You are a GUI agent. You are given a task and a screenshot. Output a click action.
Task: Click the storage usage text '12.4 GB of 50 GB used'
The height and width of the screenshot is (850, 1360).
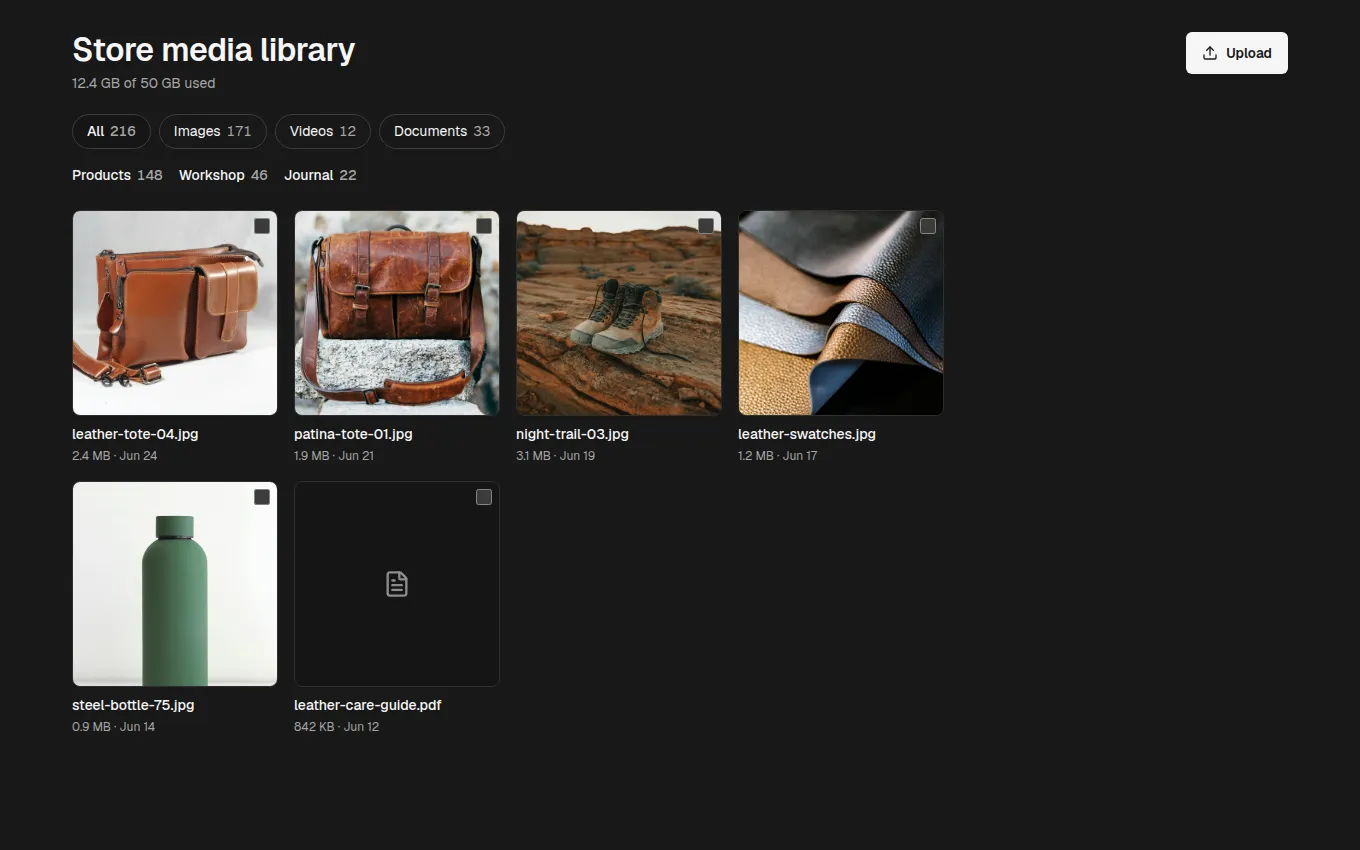point(144,83)
